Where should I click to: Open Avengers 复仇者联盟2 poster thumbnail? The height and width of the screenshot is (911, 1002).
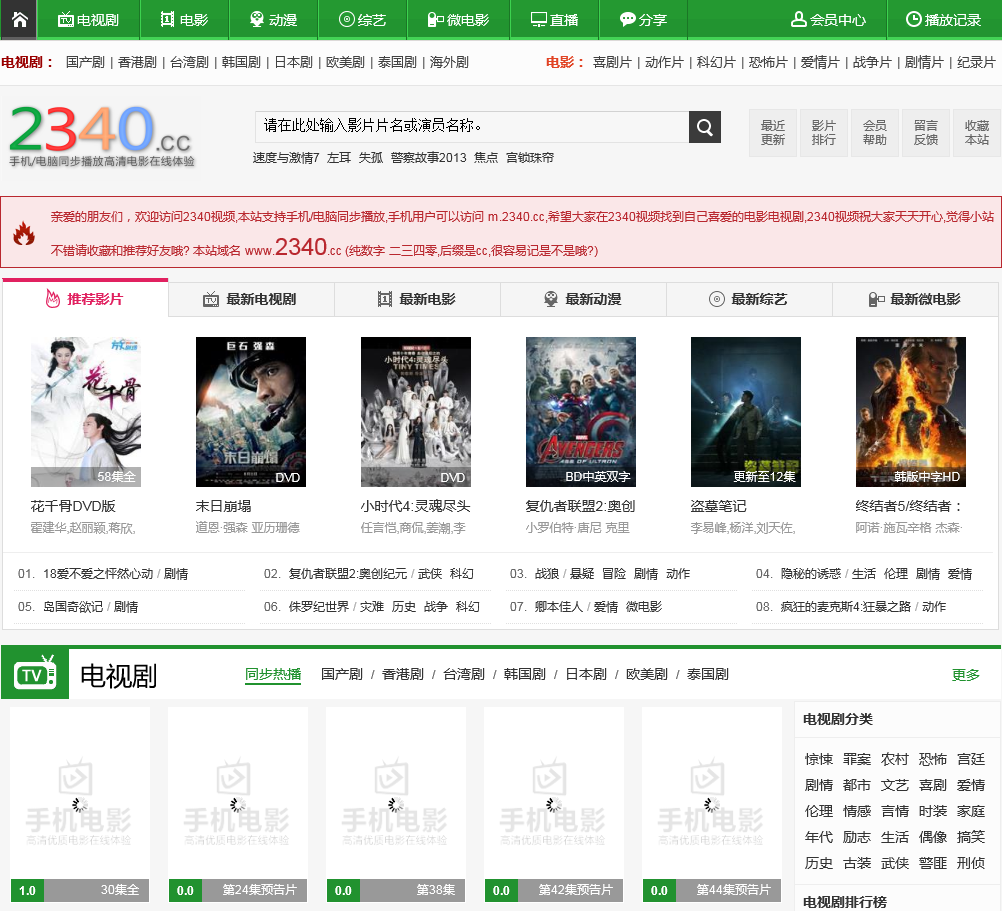[581, 412]
